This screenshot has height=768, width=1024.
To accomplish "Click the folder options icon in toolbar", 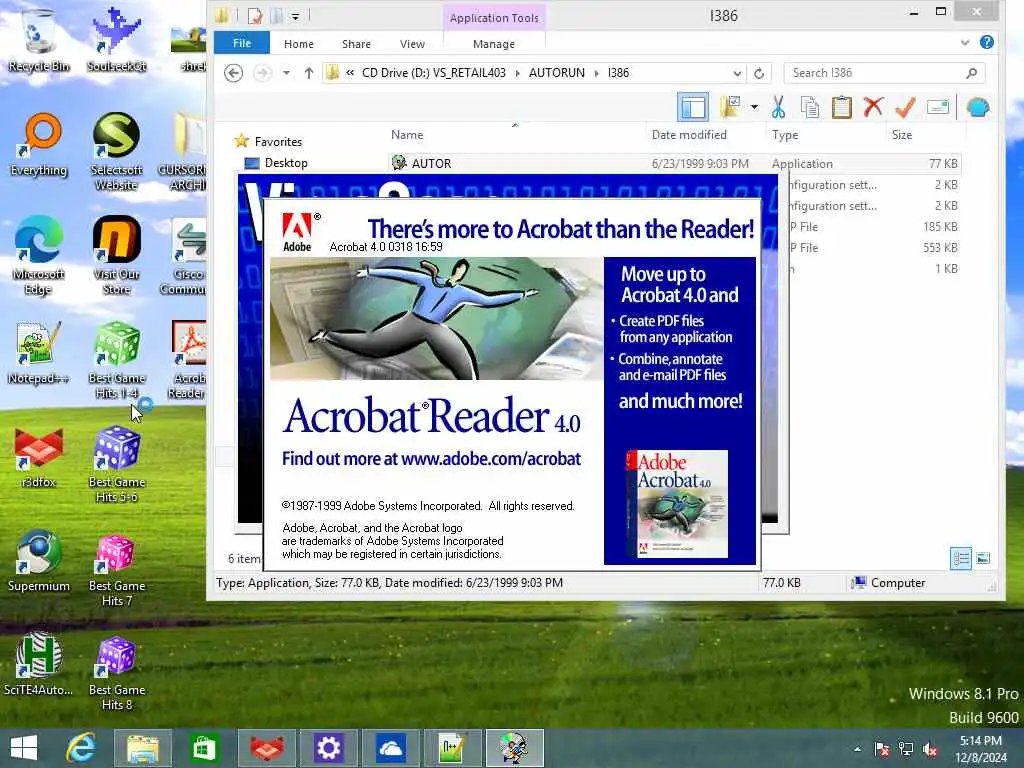I will coord(730,107).
